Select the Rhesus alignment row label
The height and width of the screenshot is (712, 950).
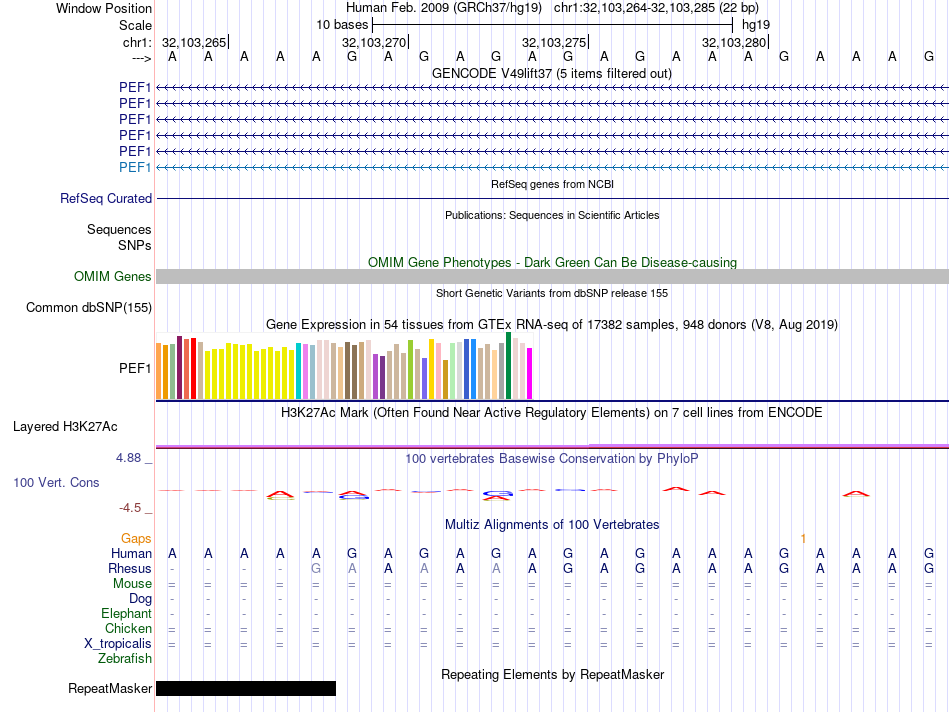pyautogui.click(x=130, y=568)
